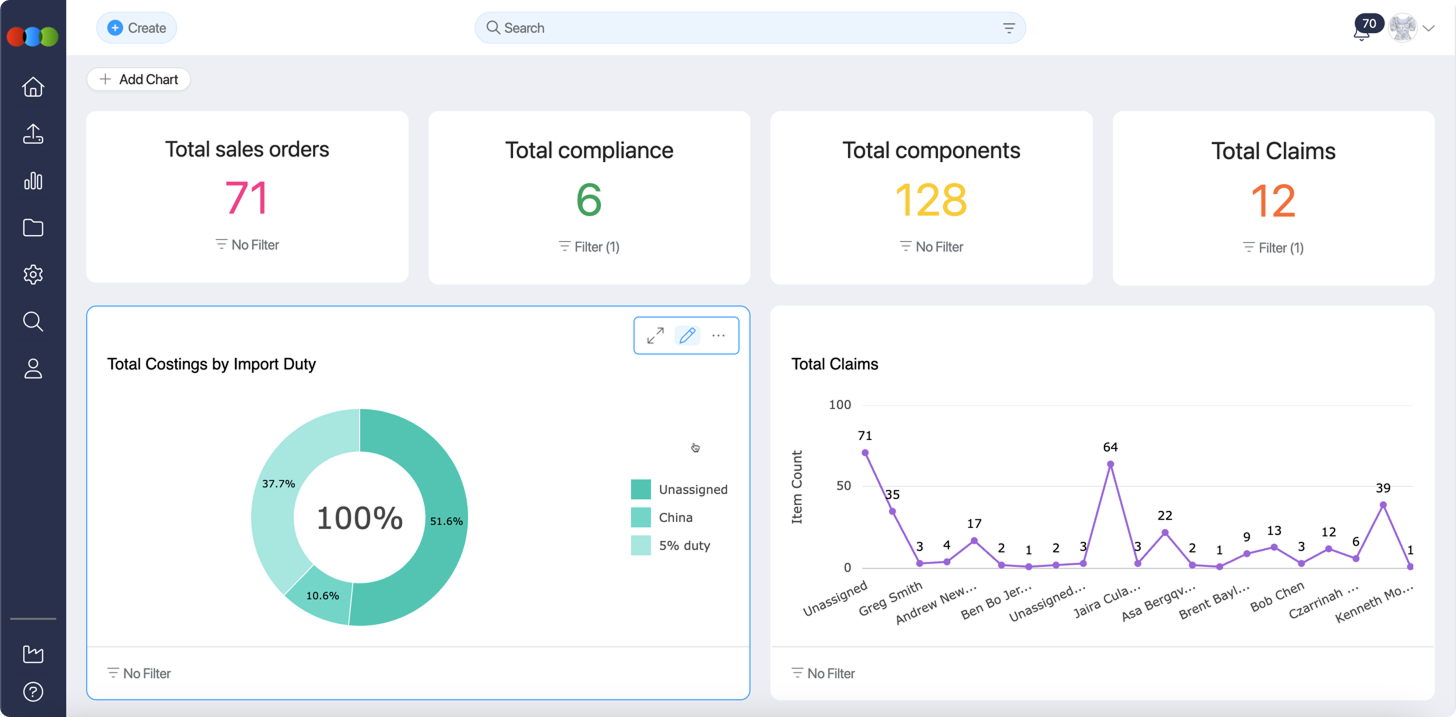Expand the Total Costings chart fullscreen
The height and width of the screenshot is (717, 1456).
[655, 336]
